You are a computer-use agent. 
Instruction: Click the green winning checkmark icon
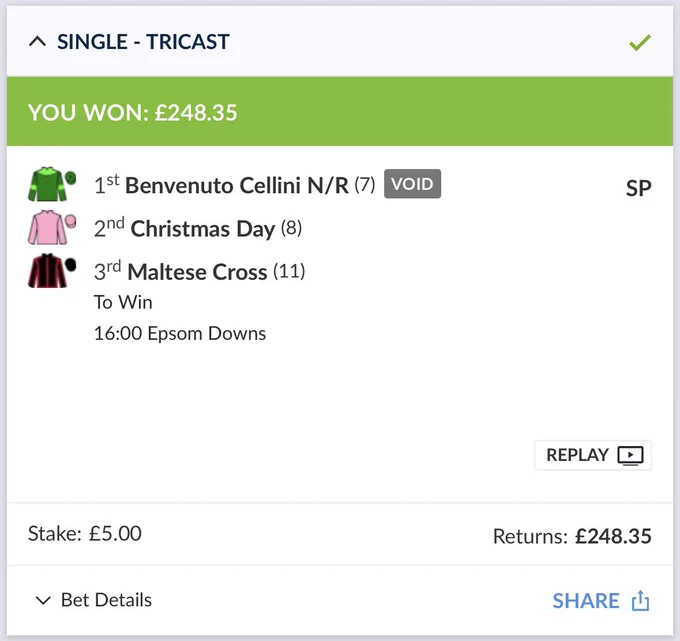640,43
